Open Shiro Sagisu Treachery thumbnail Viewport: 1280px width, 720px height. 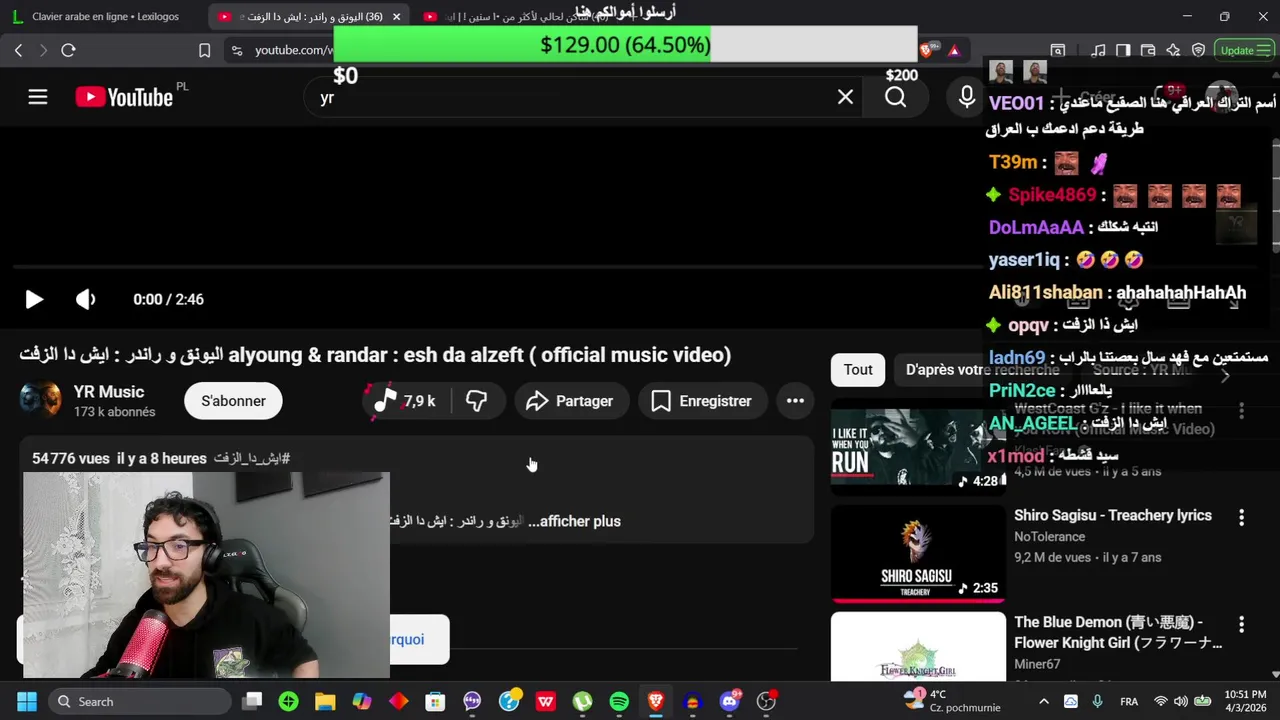[x=918, y=554]
